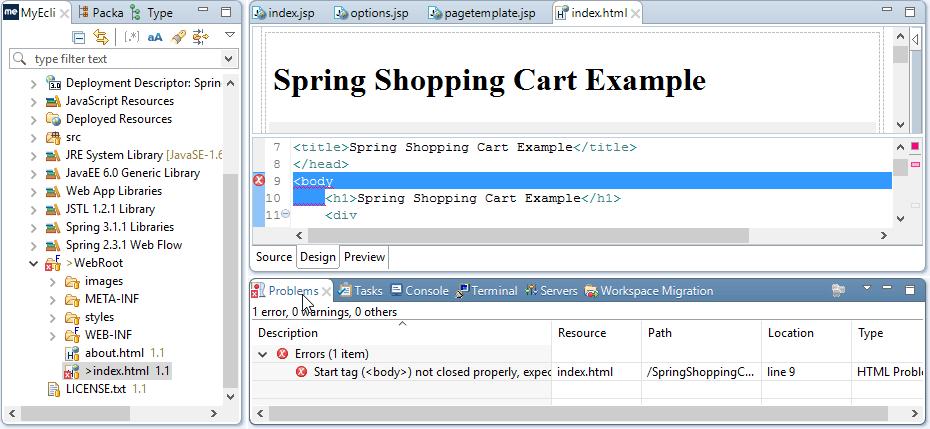
Task: Click the Problems view horizontal scrollbar
Action: coord(578,413)
